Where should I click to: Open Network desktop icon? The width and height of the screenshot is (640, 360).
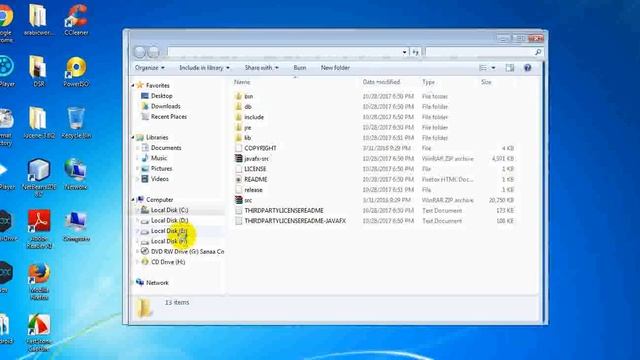pos(76,174)
